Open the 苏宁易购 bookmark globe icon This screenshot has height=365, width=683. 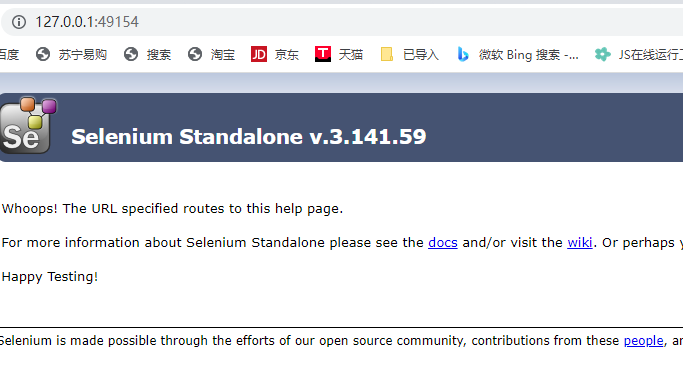(x=43, y=54)
